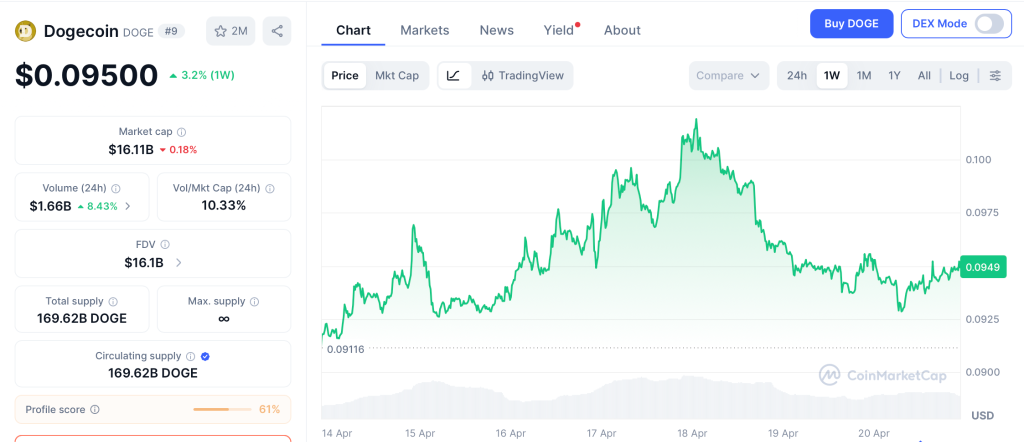
Task: Expand FDV details chevron
Action: [x=179, y=262]
